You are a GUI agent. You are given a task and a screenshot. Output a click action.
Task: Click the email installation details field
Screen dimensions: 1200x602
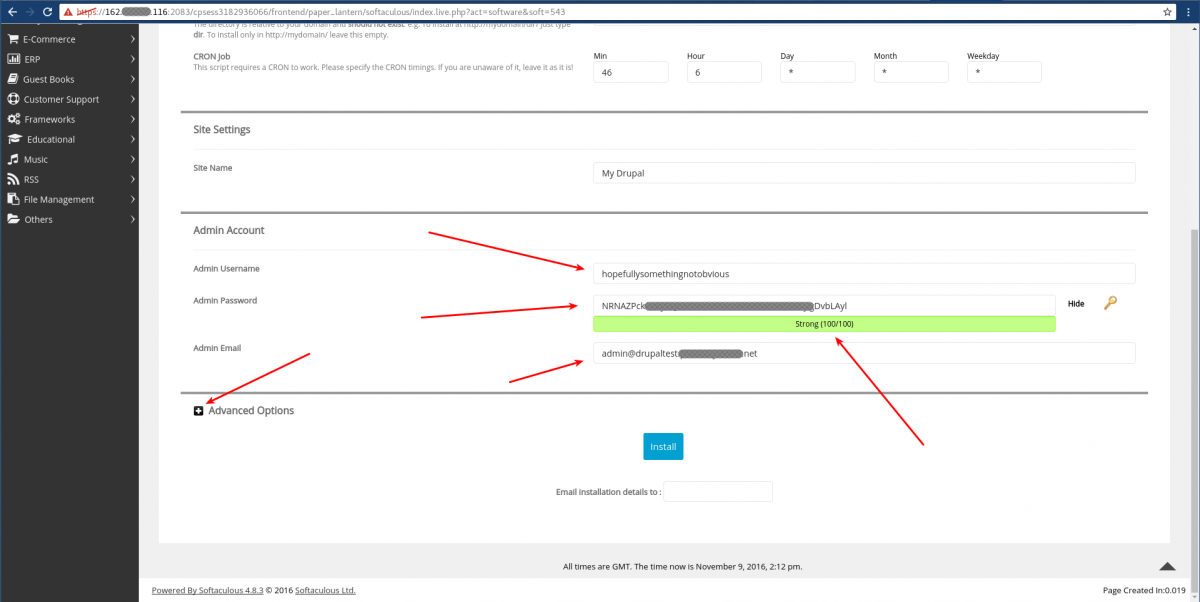pos(720,491)
